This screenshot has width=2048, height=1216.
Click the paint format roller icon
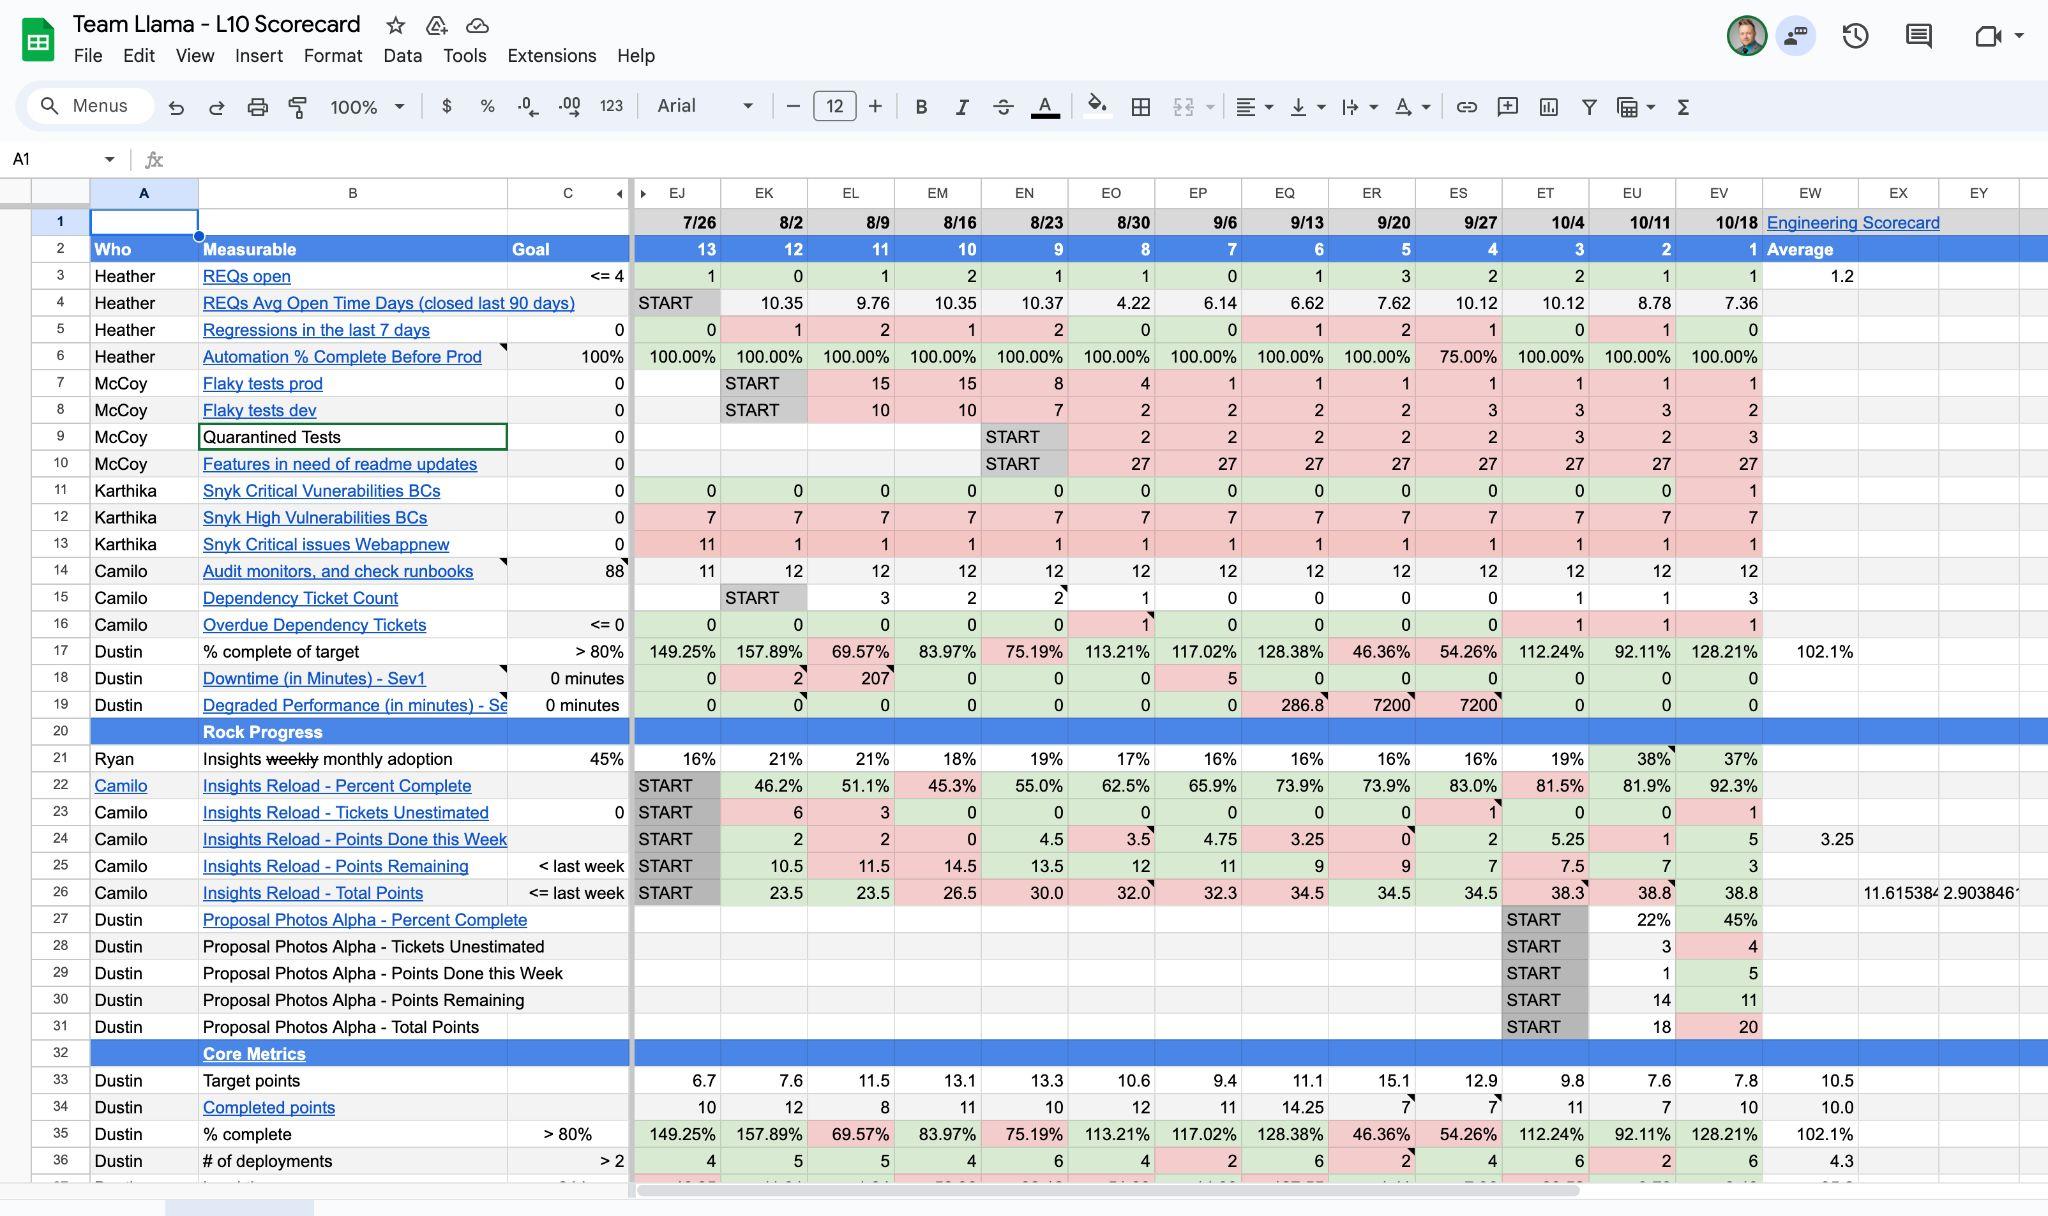pyautogui.click(x=297, y=107)
